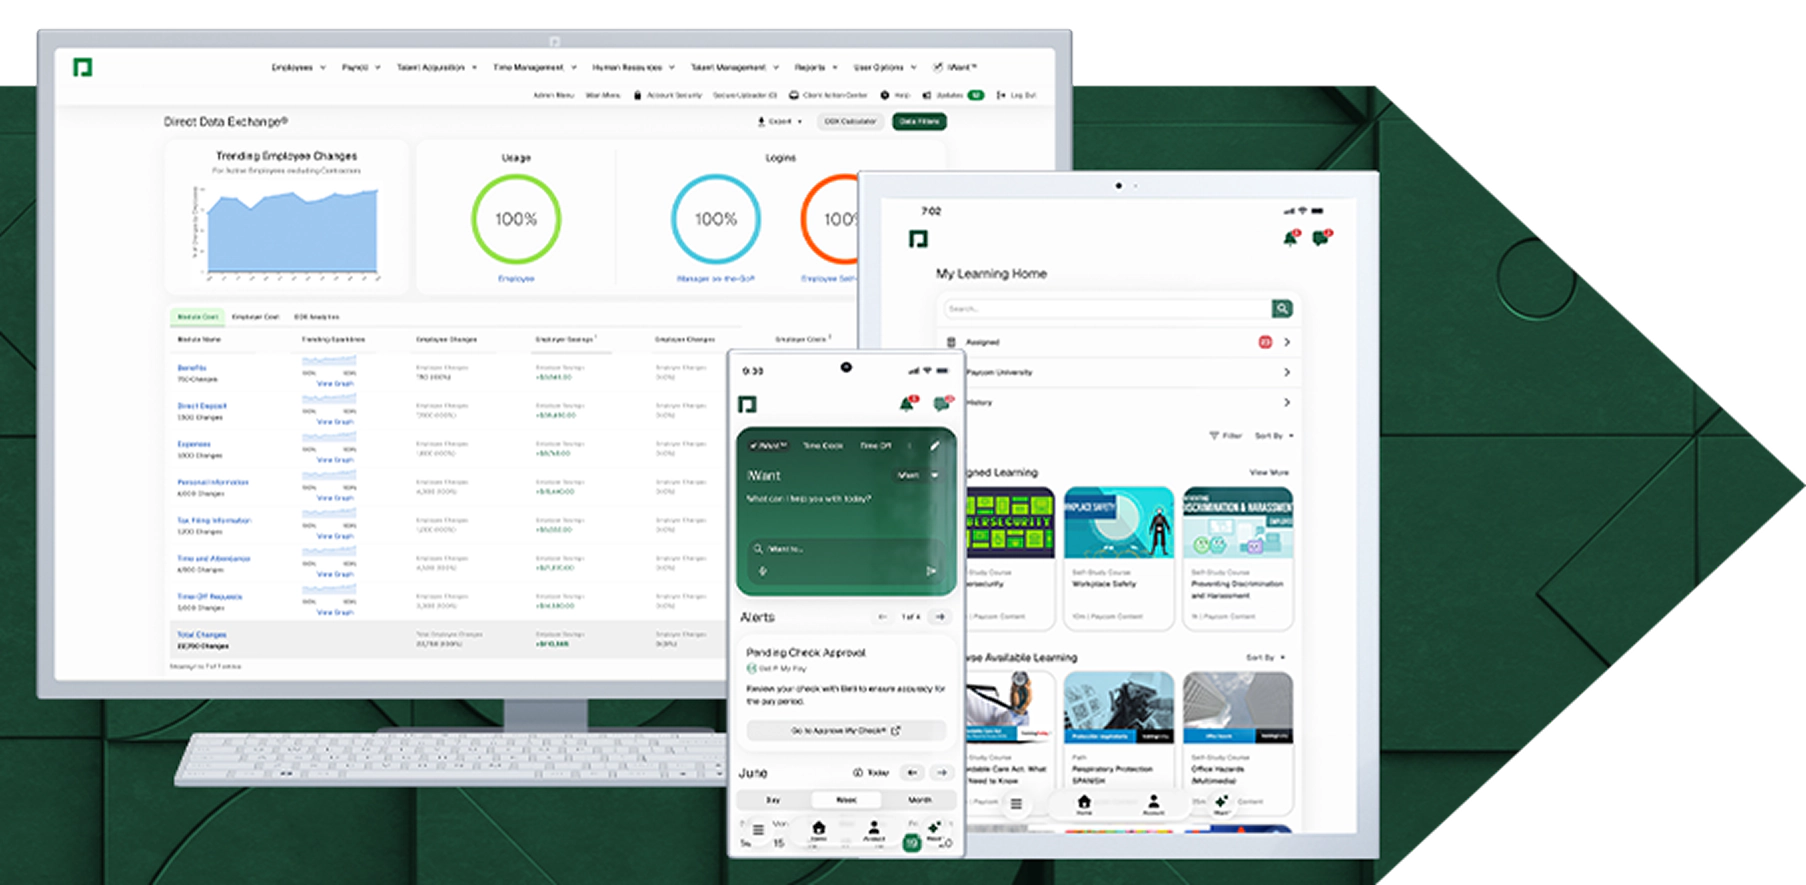Open chat messages icon on the phone
The height and width of the screenshot is (885, 1806).
pyautogui.click(x=941, y=404)
